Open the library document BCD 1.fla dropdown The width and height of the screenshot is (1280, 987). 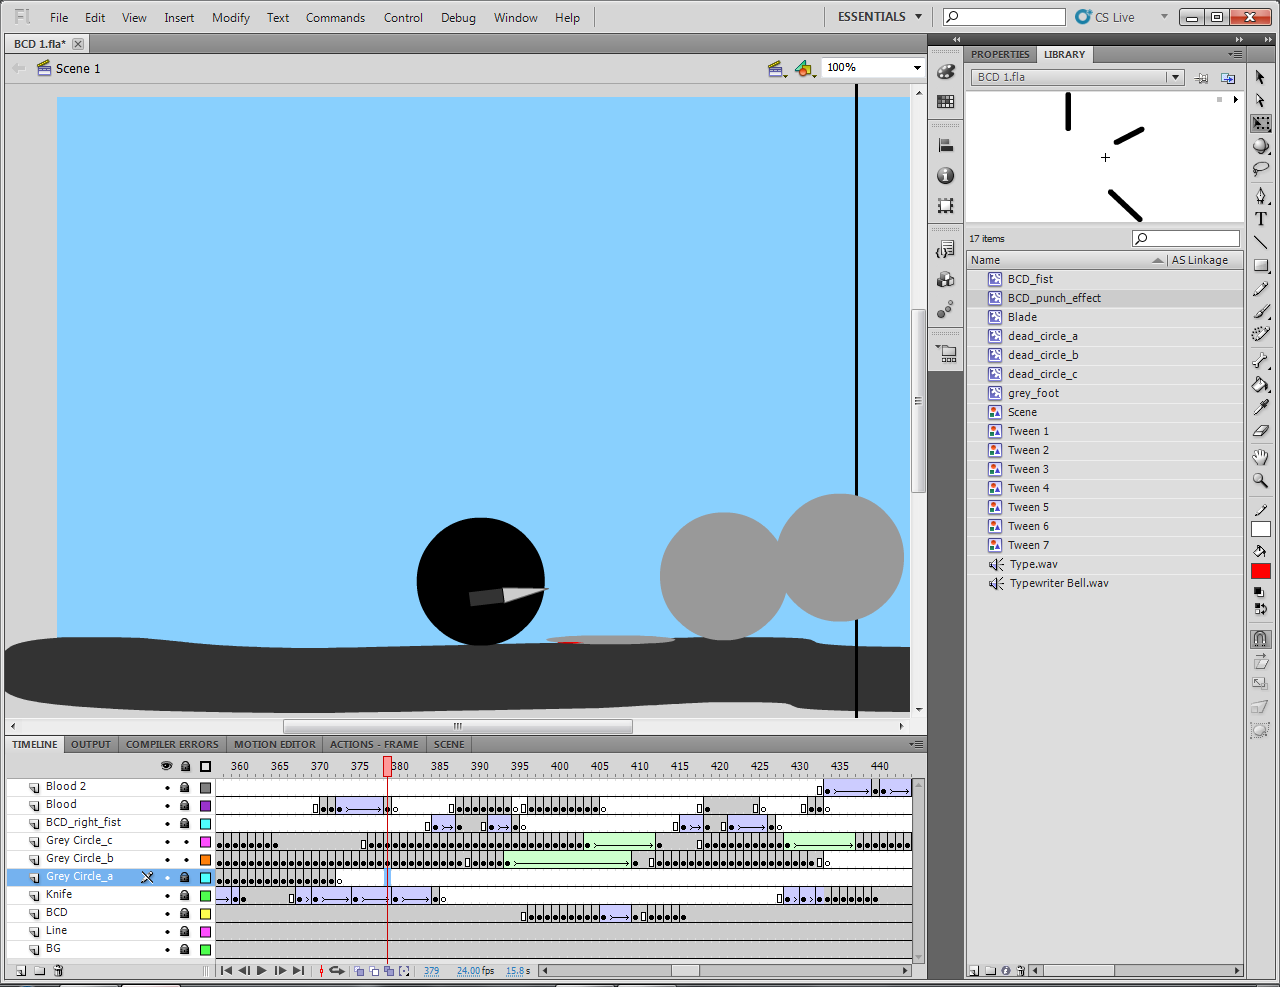pyautogui.click(x=1175, y=77)
